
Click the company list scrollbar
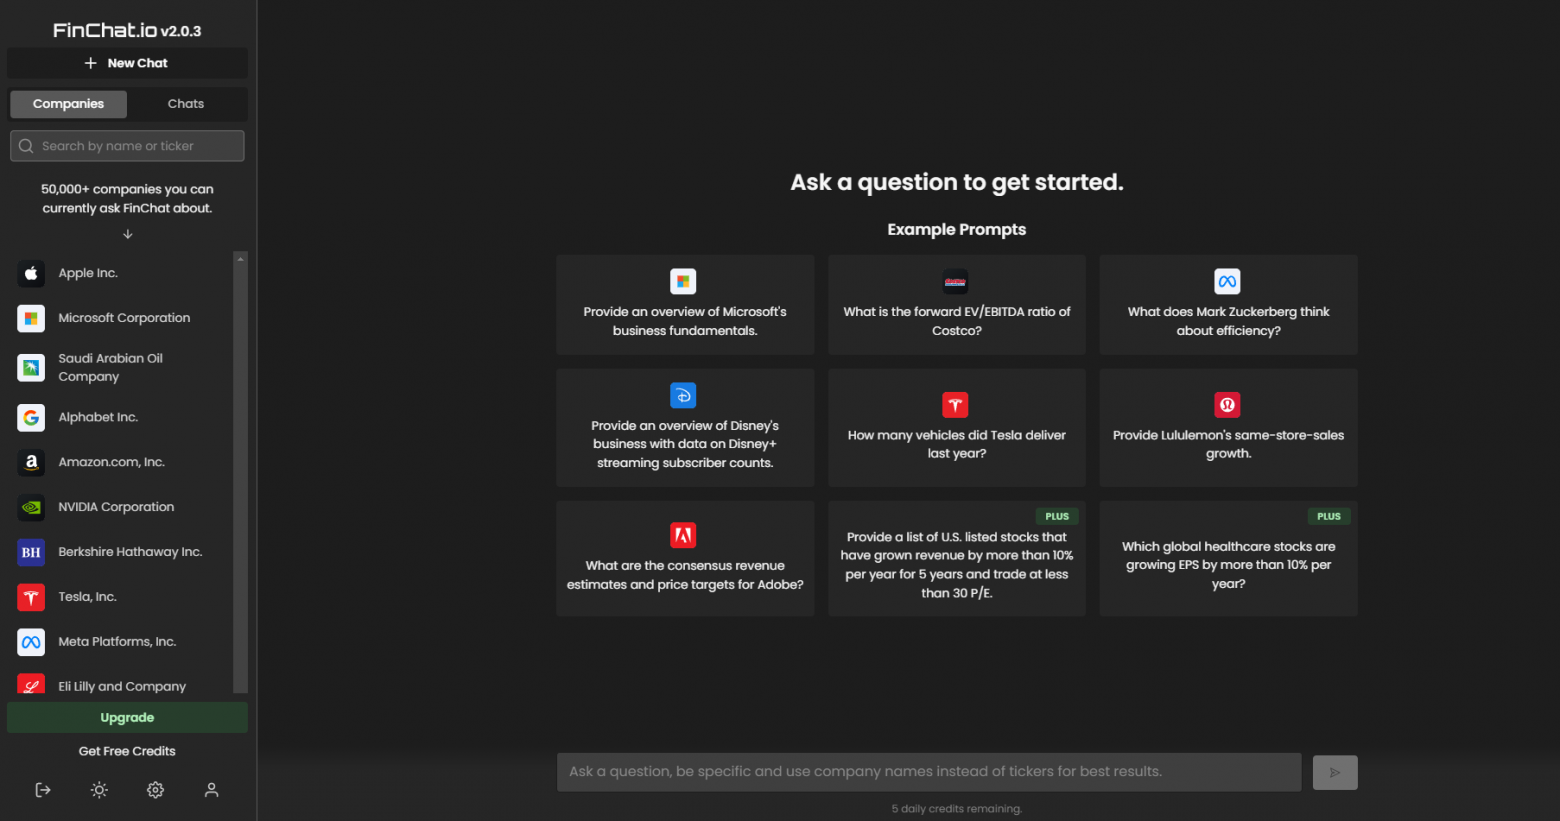pos(240,470)
